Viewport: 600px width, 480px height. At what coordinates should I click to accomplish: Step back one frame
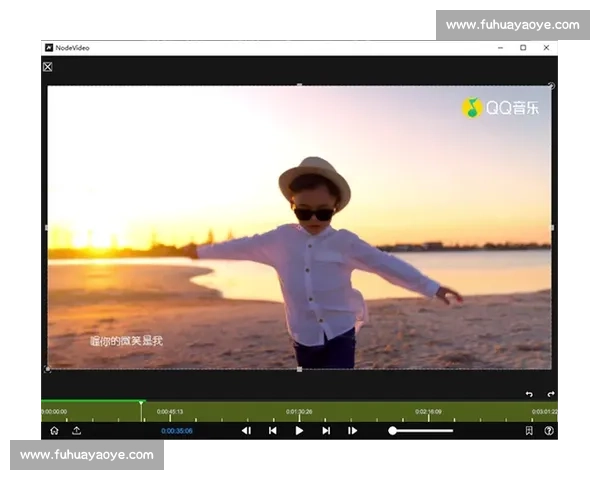click(x=246, y=431)
